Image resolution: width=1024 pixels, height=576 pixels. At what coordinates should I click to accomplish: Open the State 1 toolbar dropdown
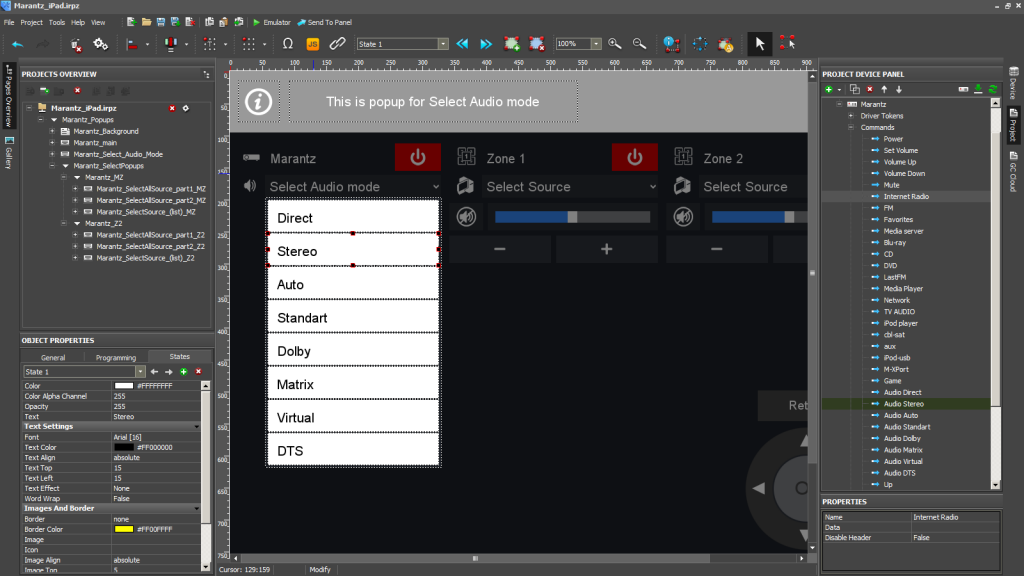443,44
